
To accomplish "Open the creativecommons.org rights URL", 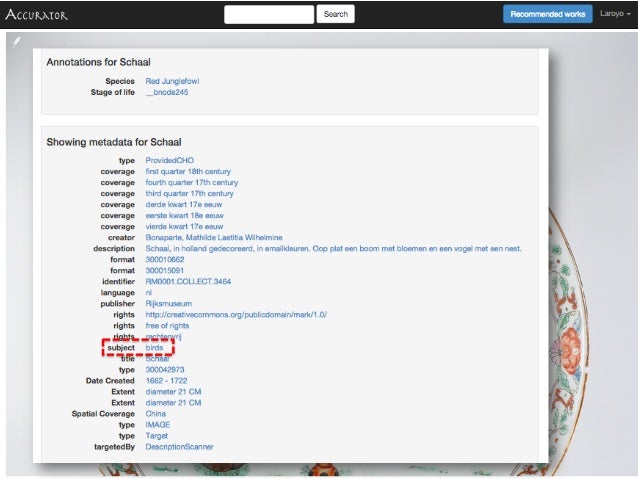I will [x=236, y=315].
